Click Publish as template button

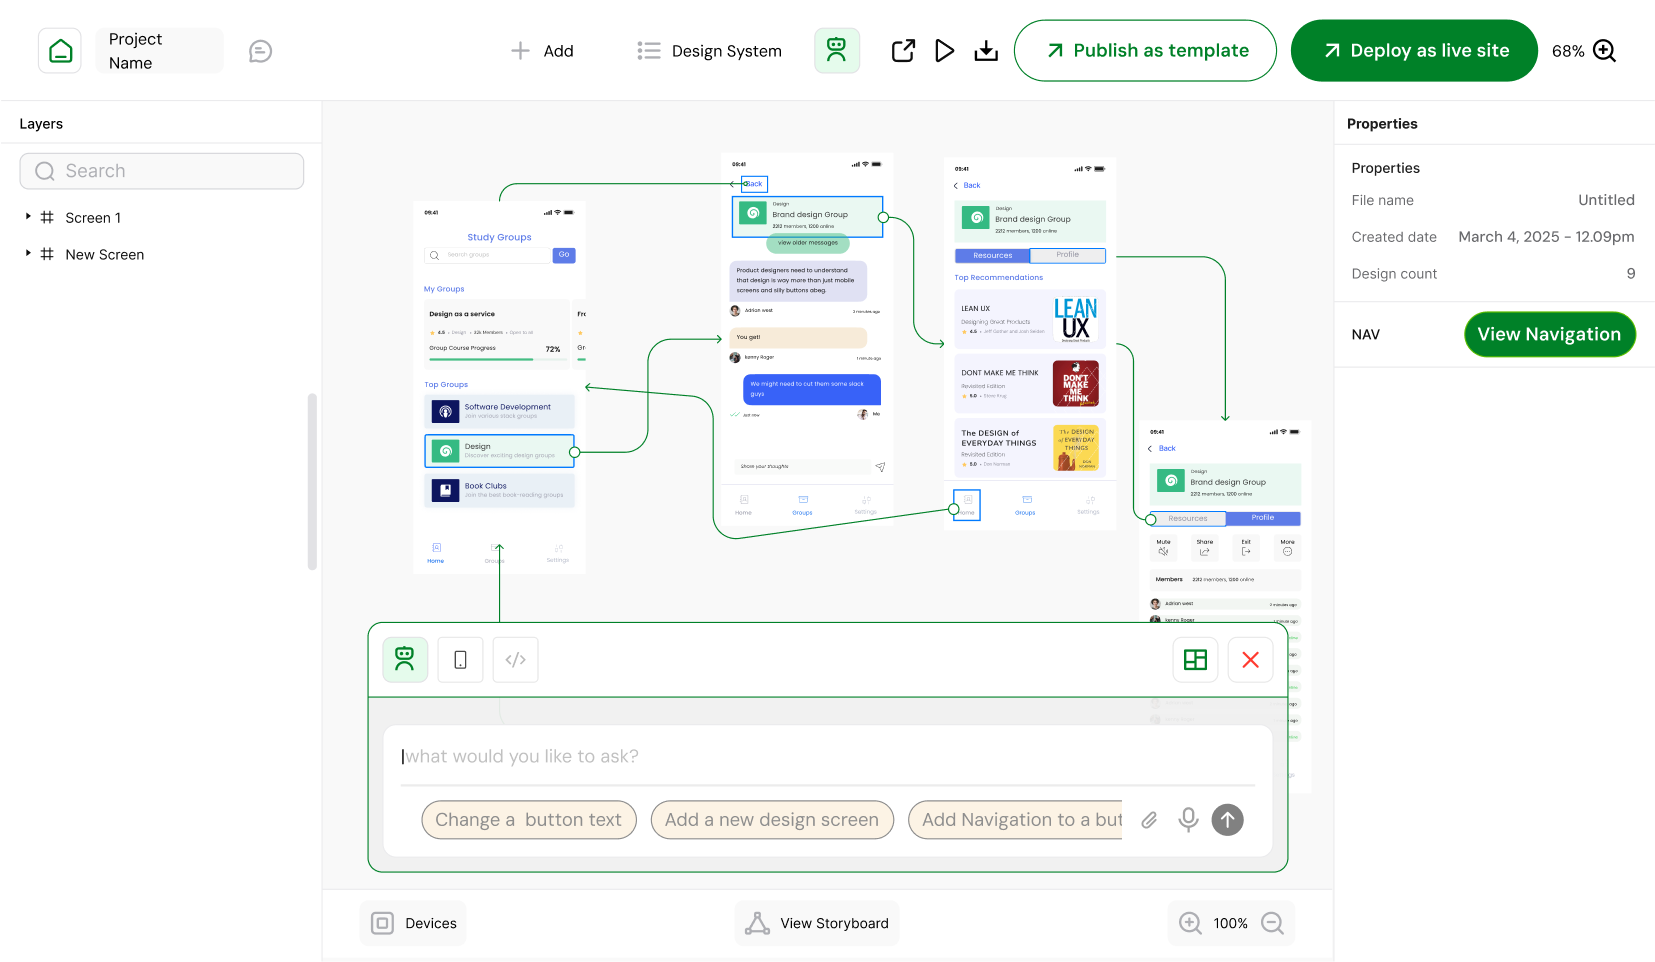(1145, 51)
